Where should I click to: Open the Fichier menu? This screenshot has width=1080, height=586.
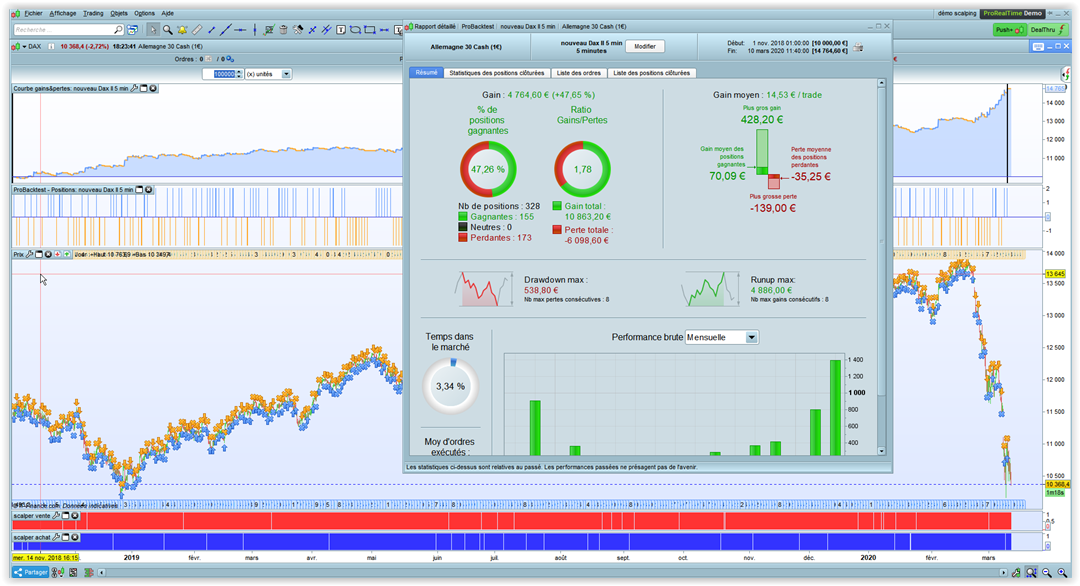(33, 13)
